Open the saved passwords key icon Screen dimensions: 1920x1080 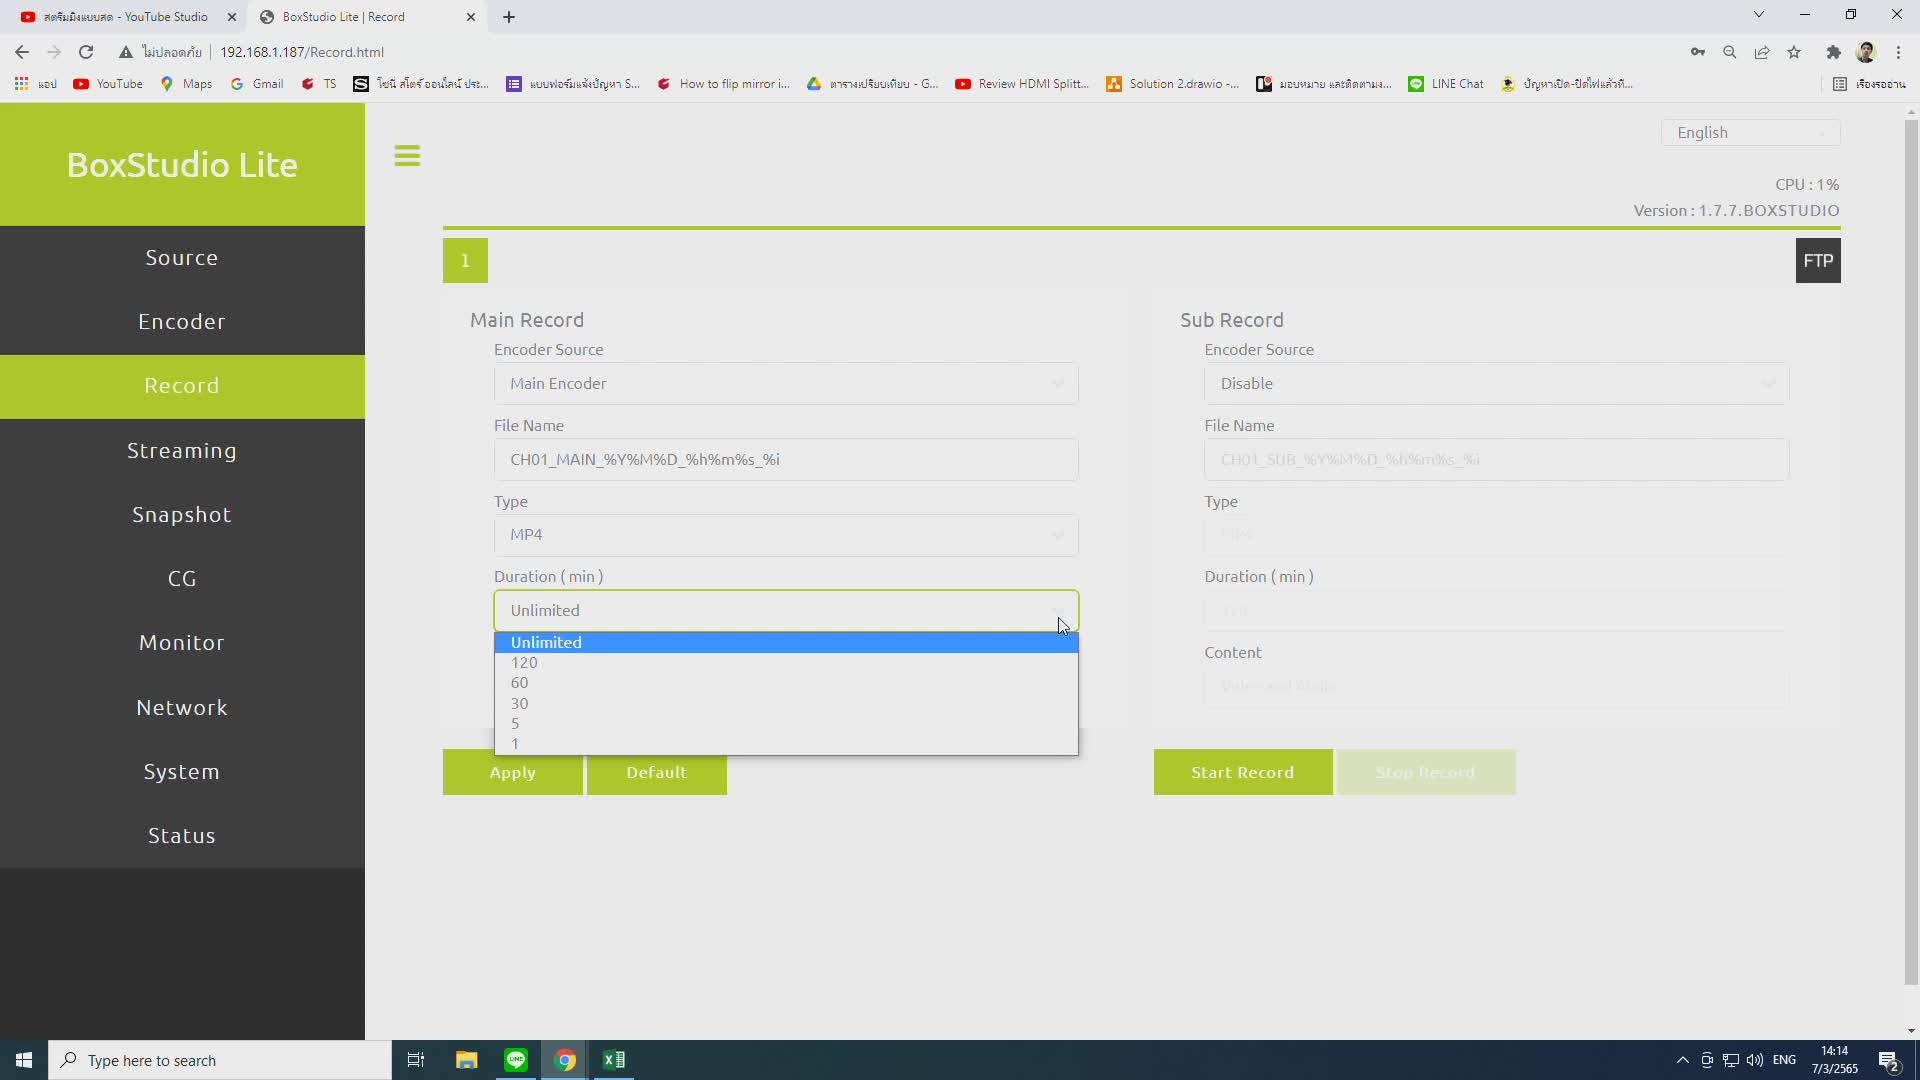pyautogui.click(x=1698, y=52)
